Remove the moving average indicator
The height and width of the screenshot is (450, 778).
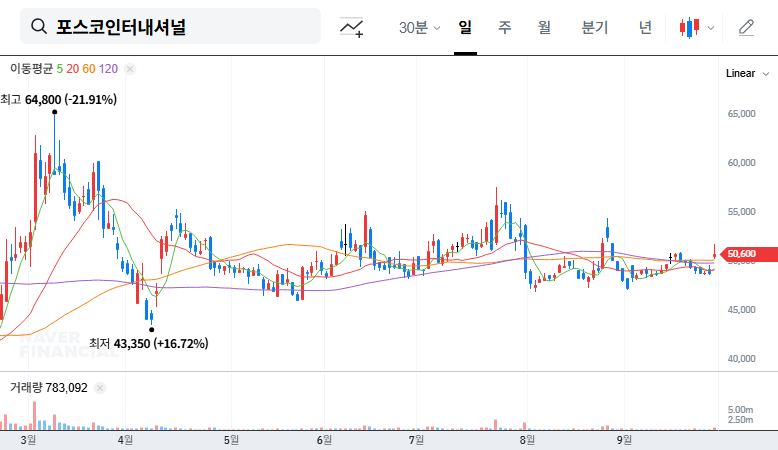click(130, 69)
